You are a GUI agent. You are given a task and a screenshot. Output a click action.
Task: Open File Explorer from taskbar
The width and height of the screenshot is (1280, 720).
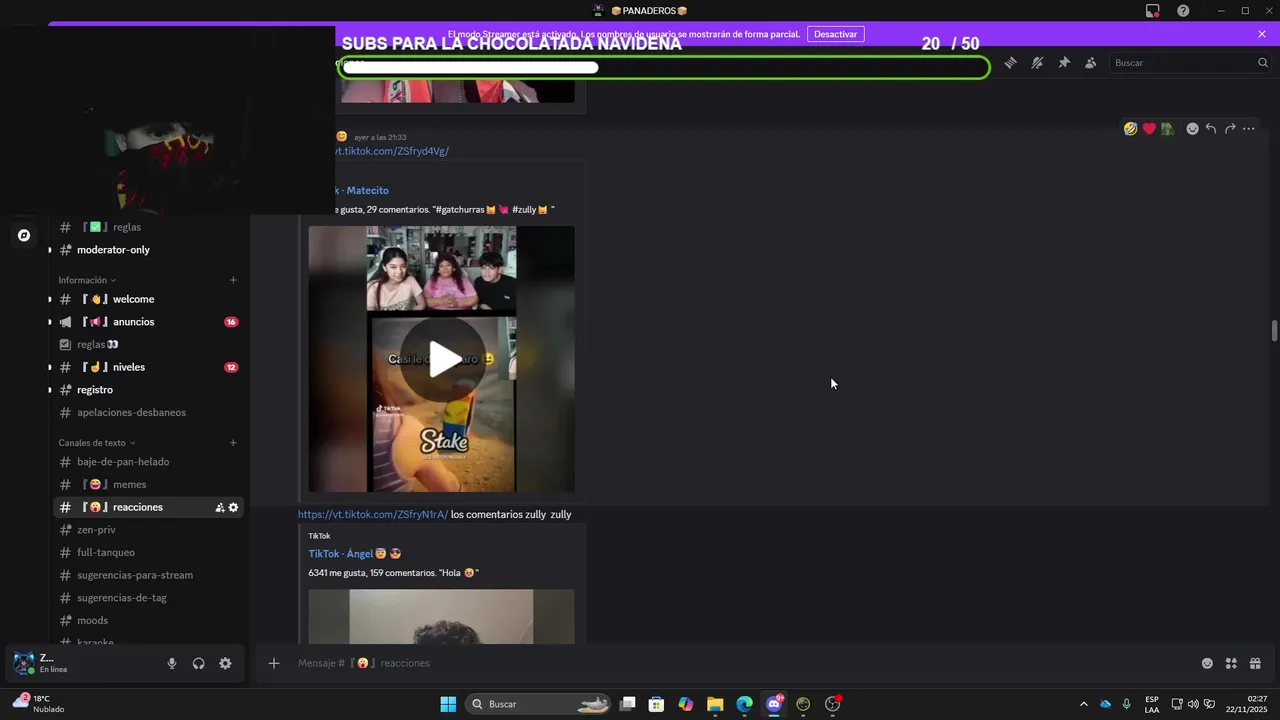[715, 704]
